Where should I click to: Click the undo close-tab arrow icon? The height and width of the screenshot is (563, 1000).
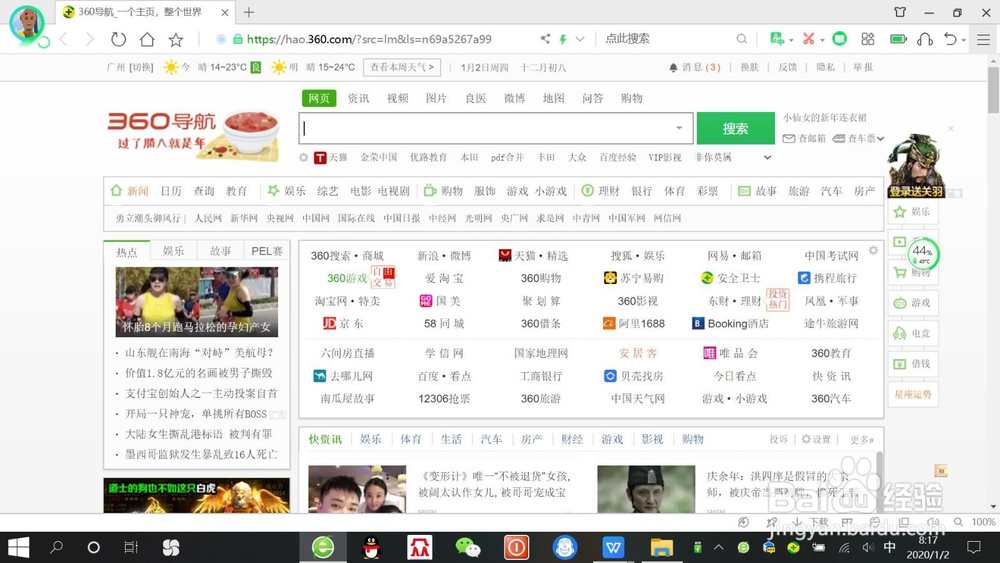(950, 39)
